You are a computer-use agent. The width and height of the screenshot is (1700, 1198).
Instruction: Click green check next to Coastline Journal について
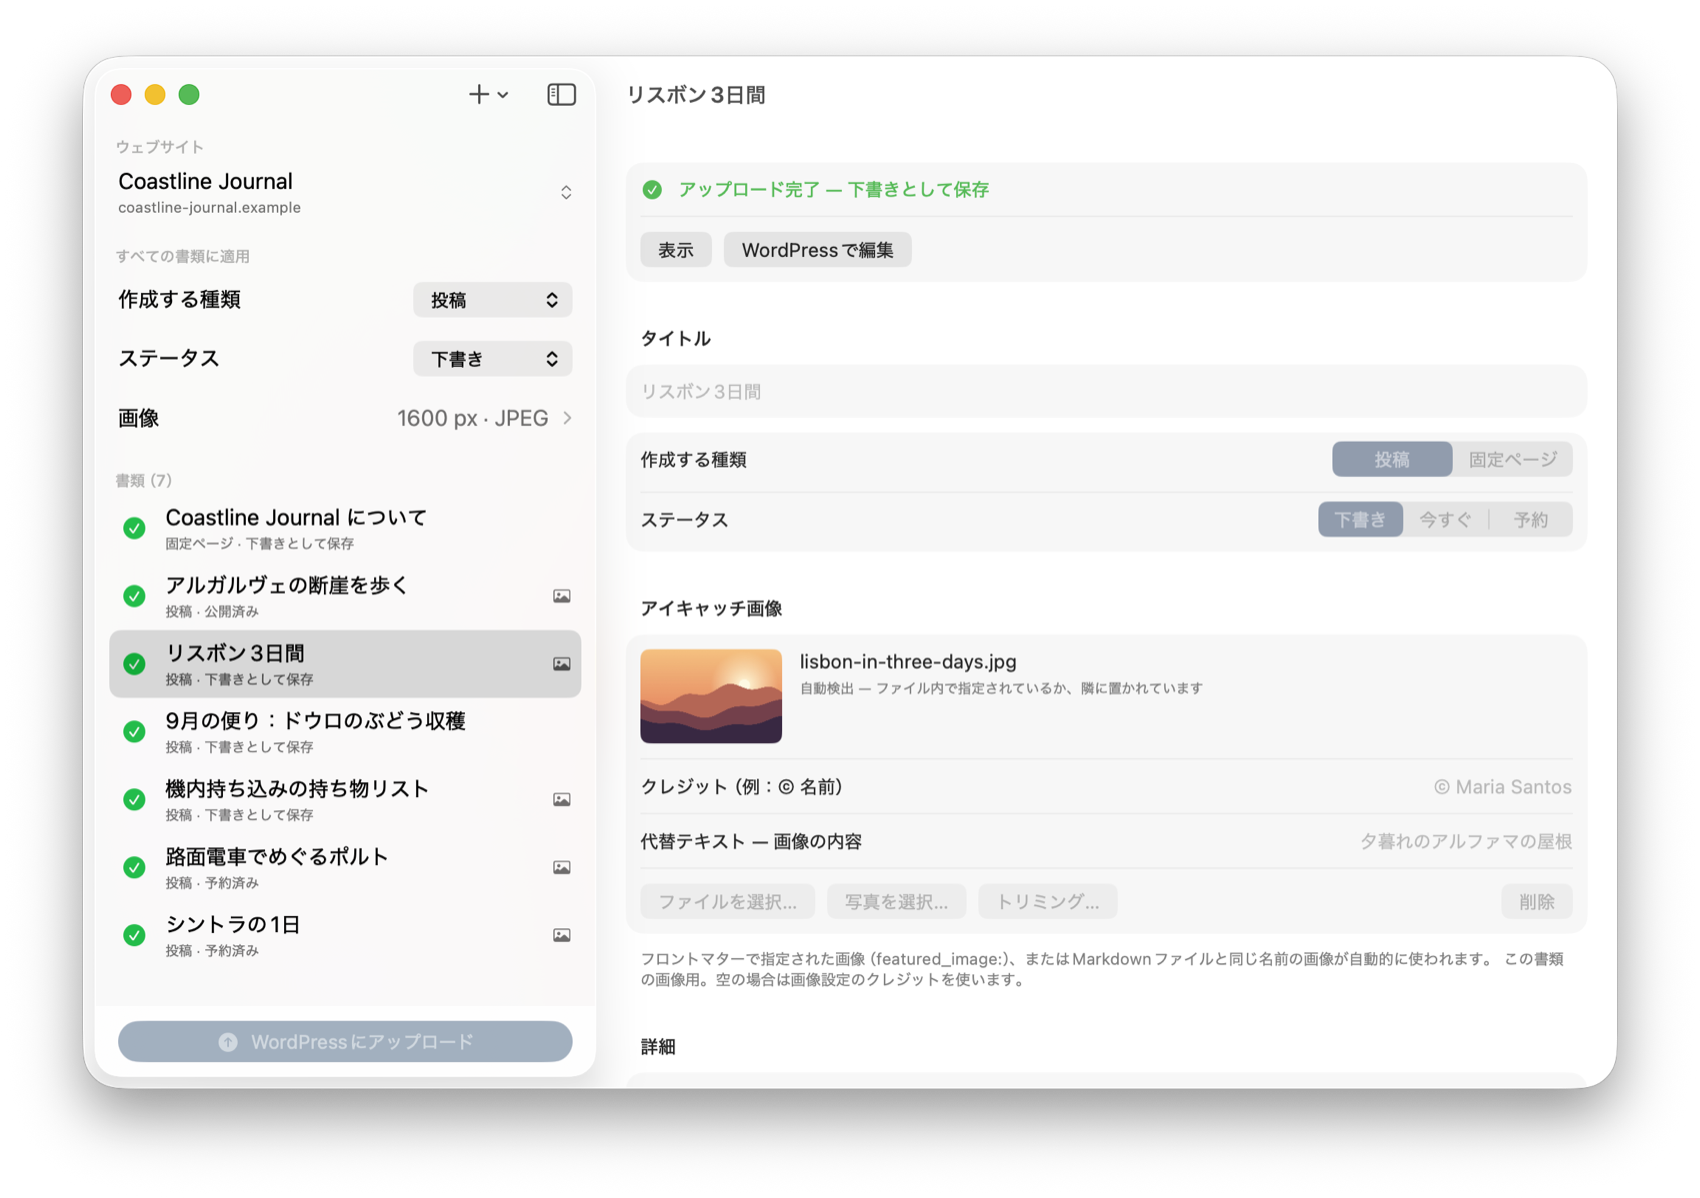coord(134,528)
